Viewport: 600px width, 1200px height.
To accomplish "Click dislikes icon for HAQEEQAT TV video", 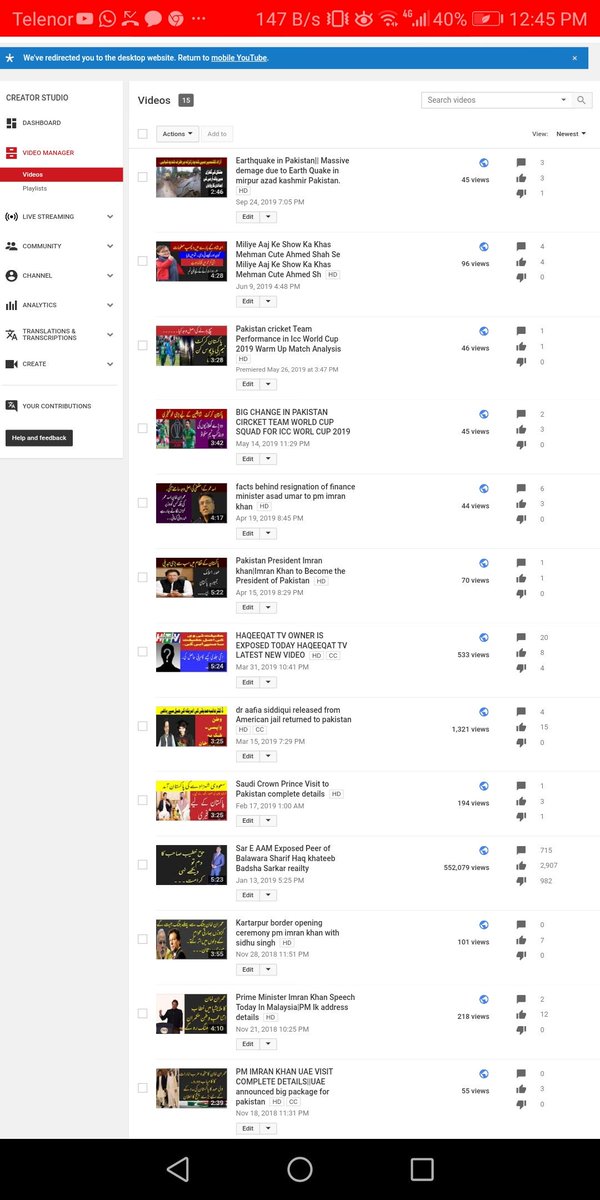I will [521, 668].
